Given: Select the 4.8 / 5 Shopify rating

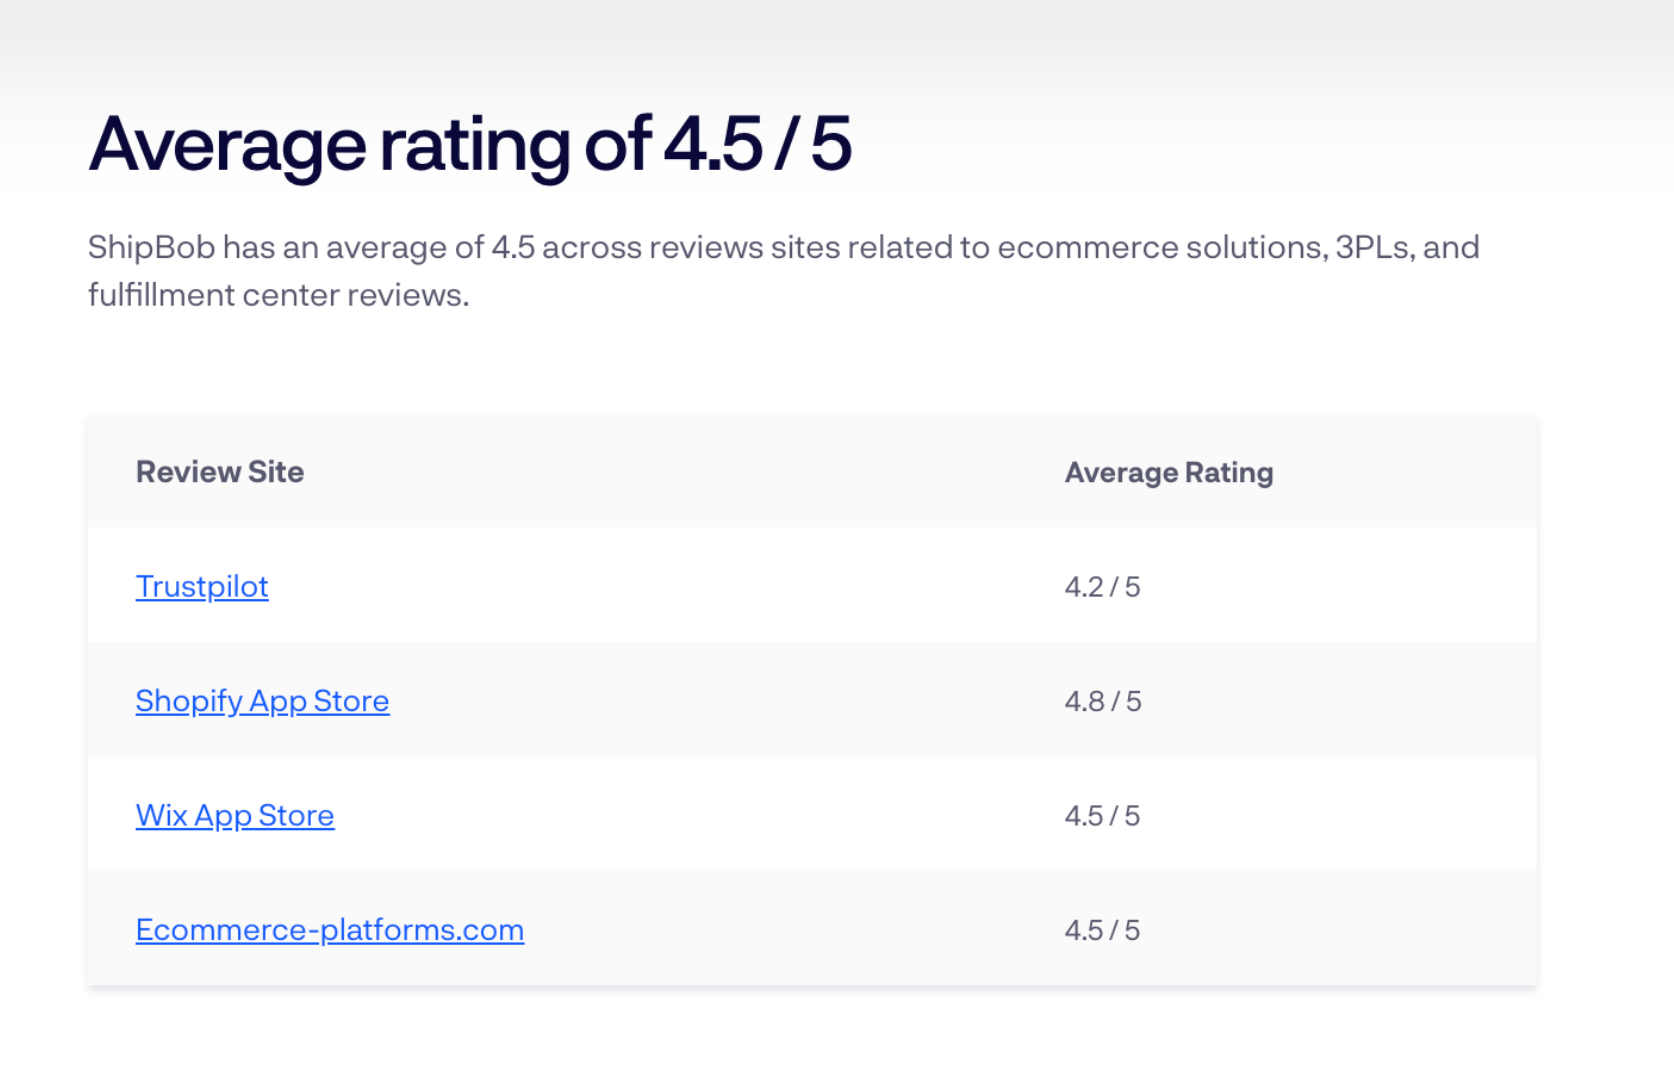Looking at the screenshot, I should click(x=1102, y=701).
